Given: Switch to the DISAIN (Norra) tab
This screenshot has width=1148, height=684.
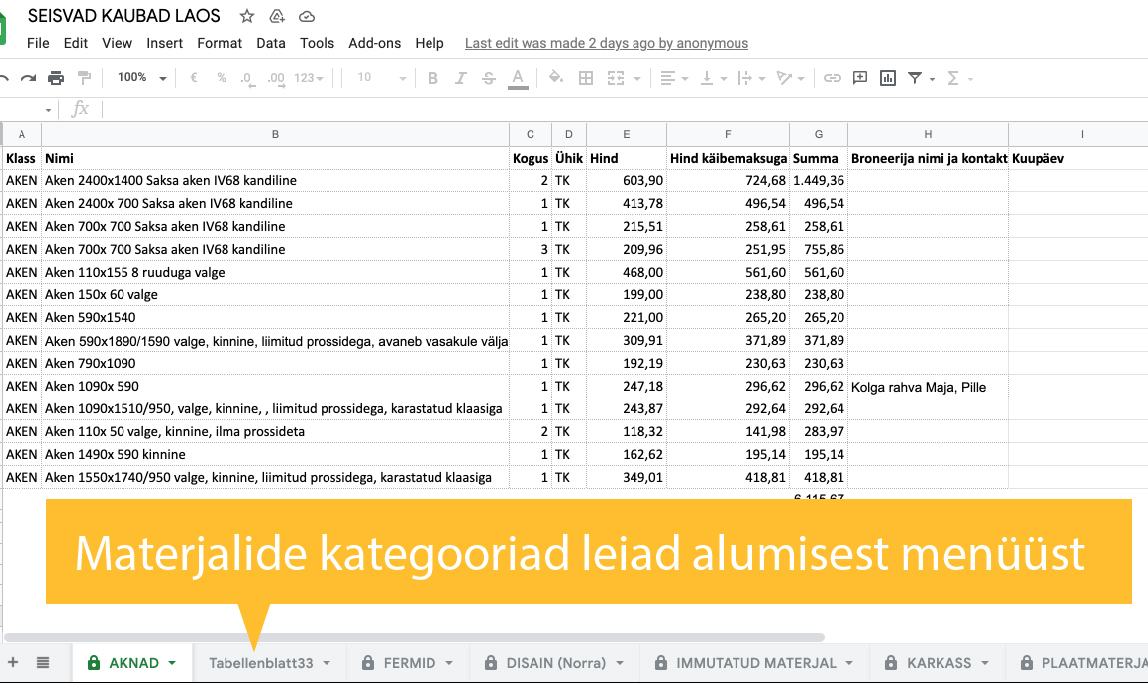Looking at the screenshot, I should click(556, 663).
